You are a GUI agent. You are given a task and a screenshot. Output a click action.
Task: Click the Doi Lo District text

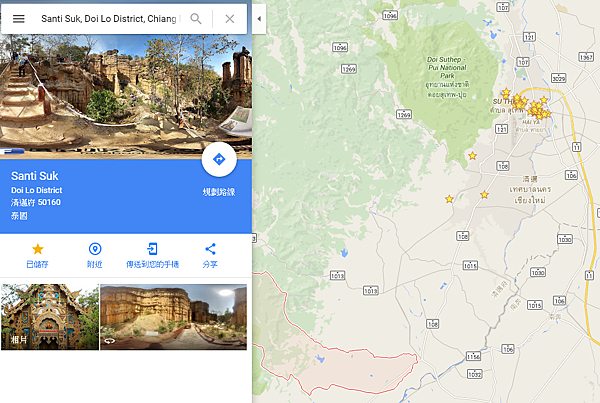tap(36, 190)
